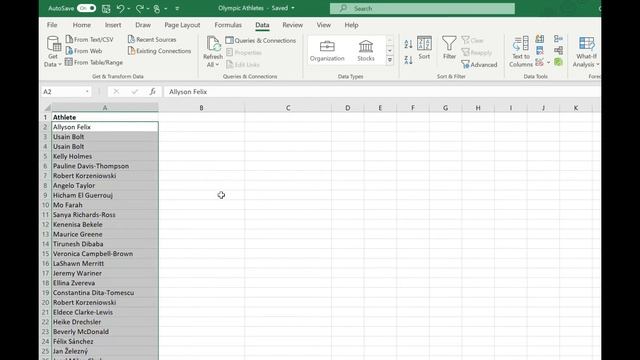Viewport: 640px width, 360px height.
Task: Open the Redo history dropdown arrow
Action: pyautogui.click(x=147, y=9)
